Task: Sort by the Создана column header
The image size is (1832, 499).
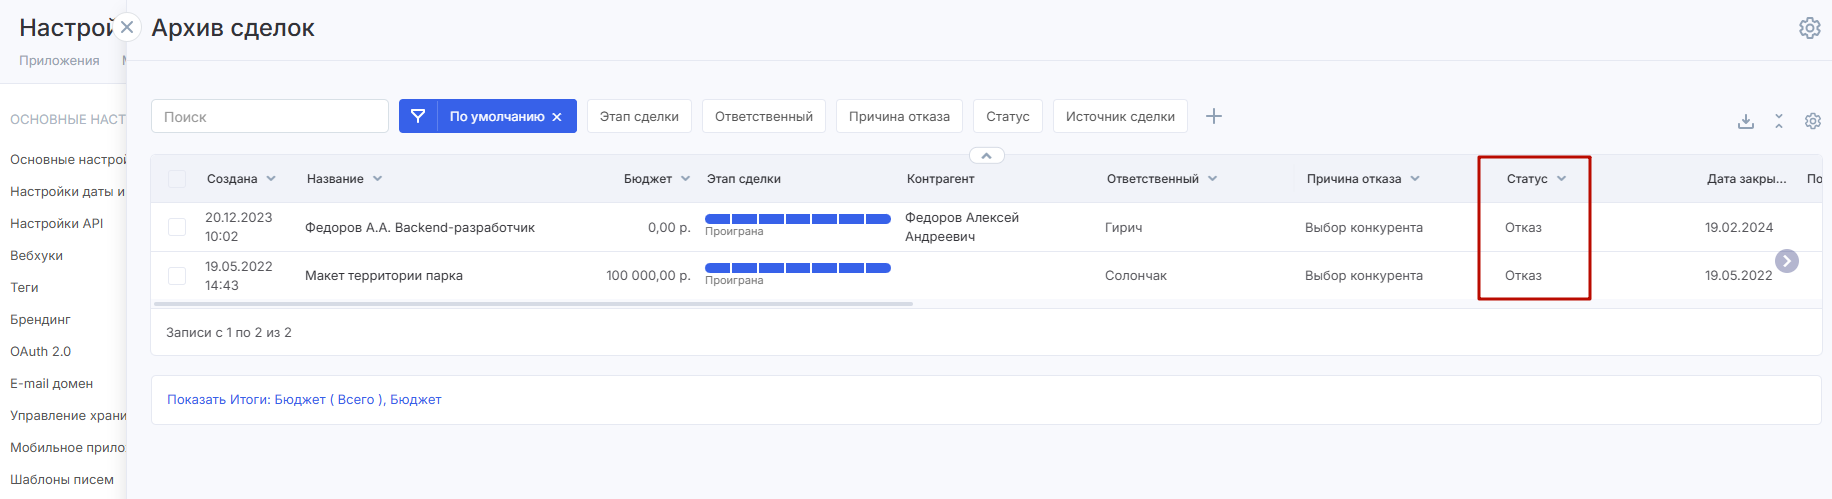Action: [x=232, y=179]
